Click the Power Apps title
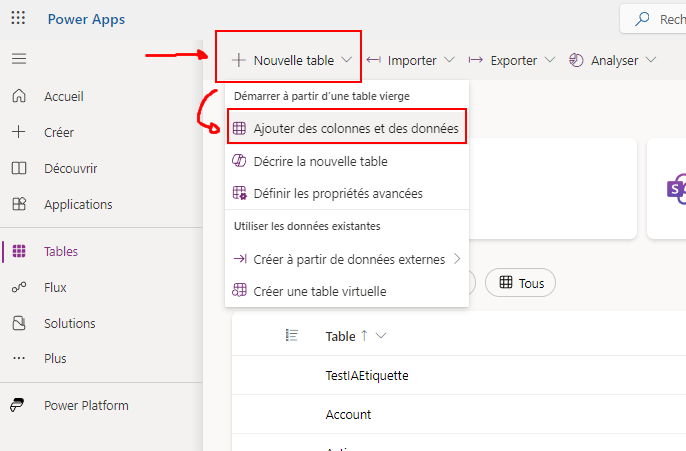686x451 pixels. pyautogui.click(x=86, y=19)
